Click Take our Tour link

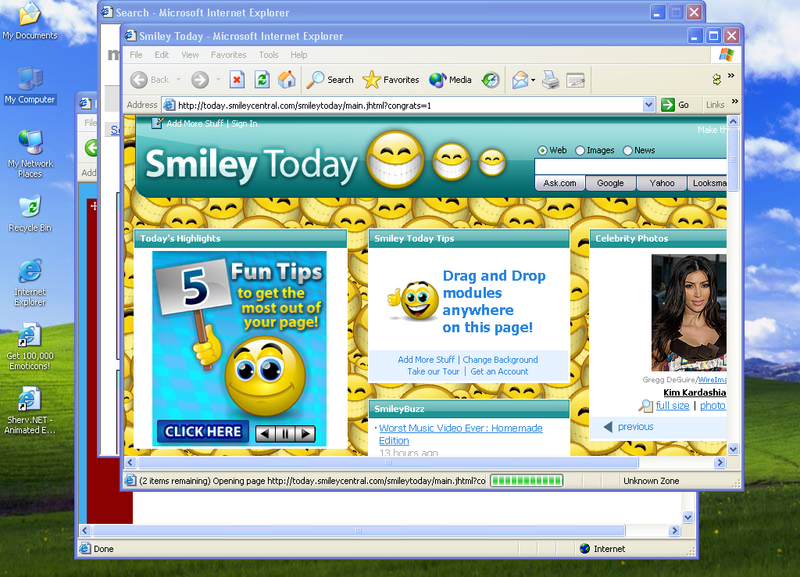[x=433, y=371]
